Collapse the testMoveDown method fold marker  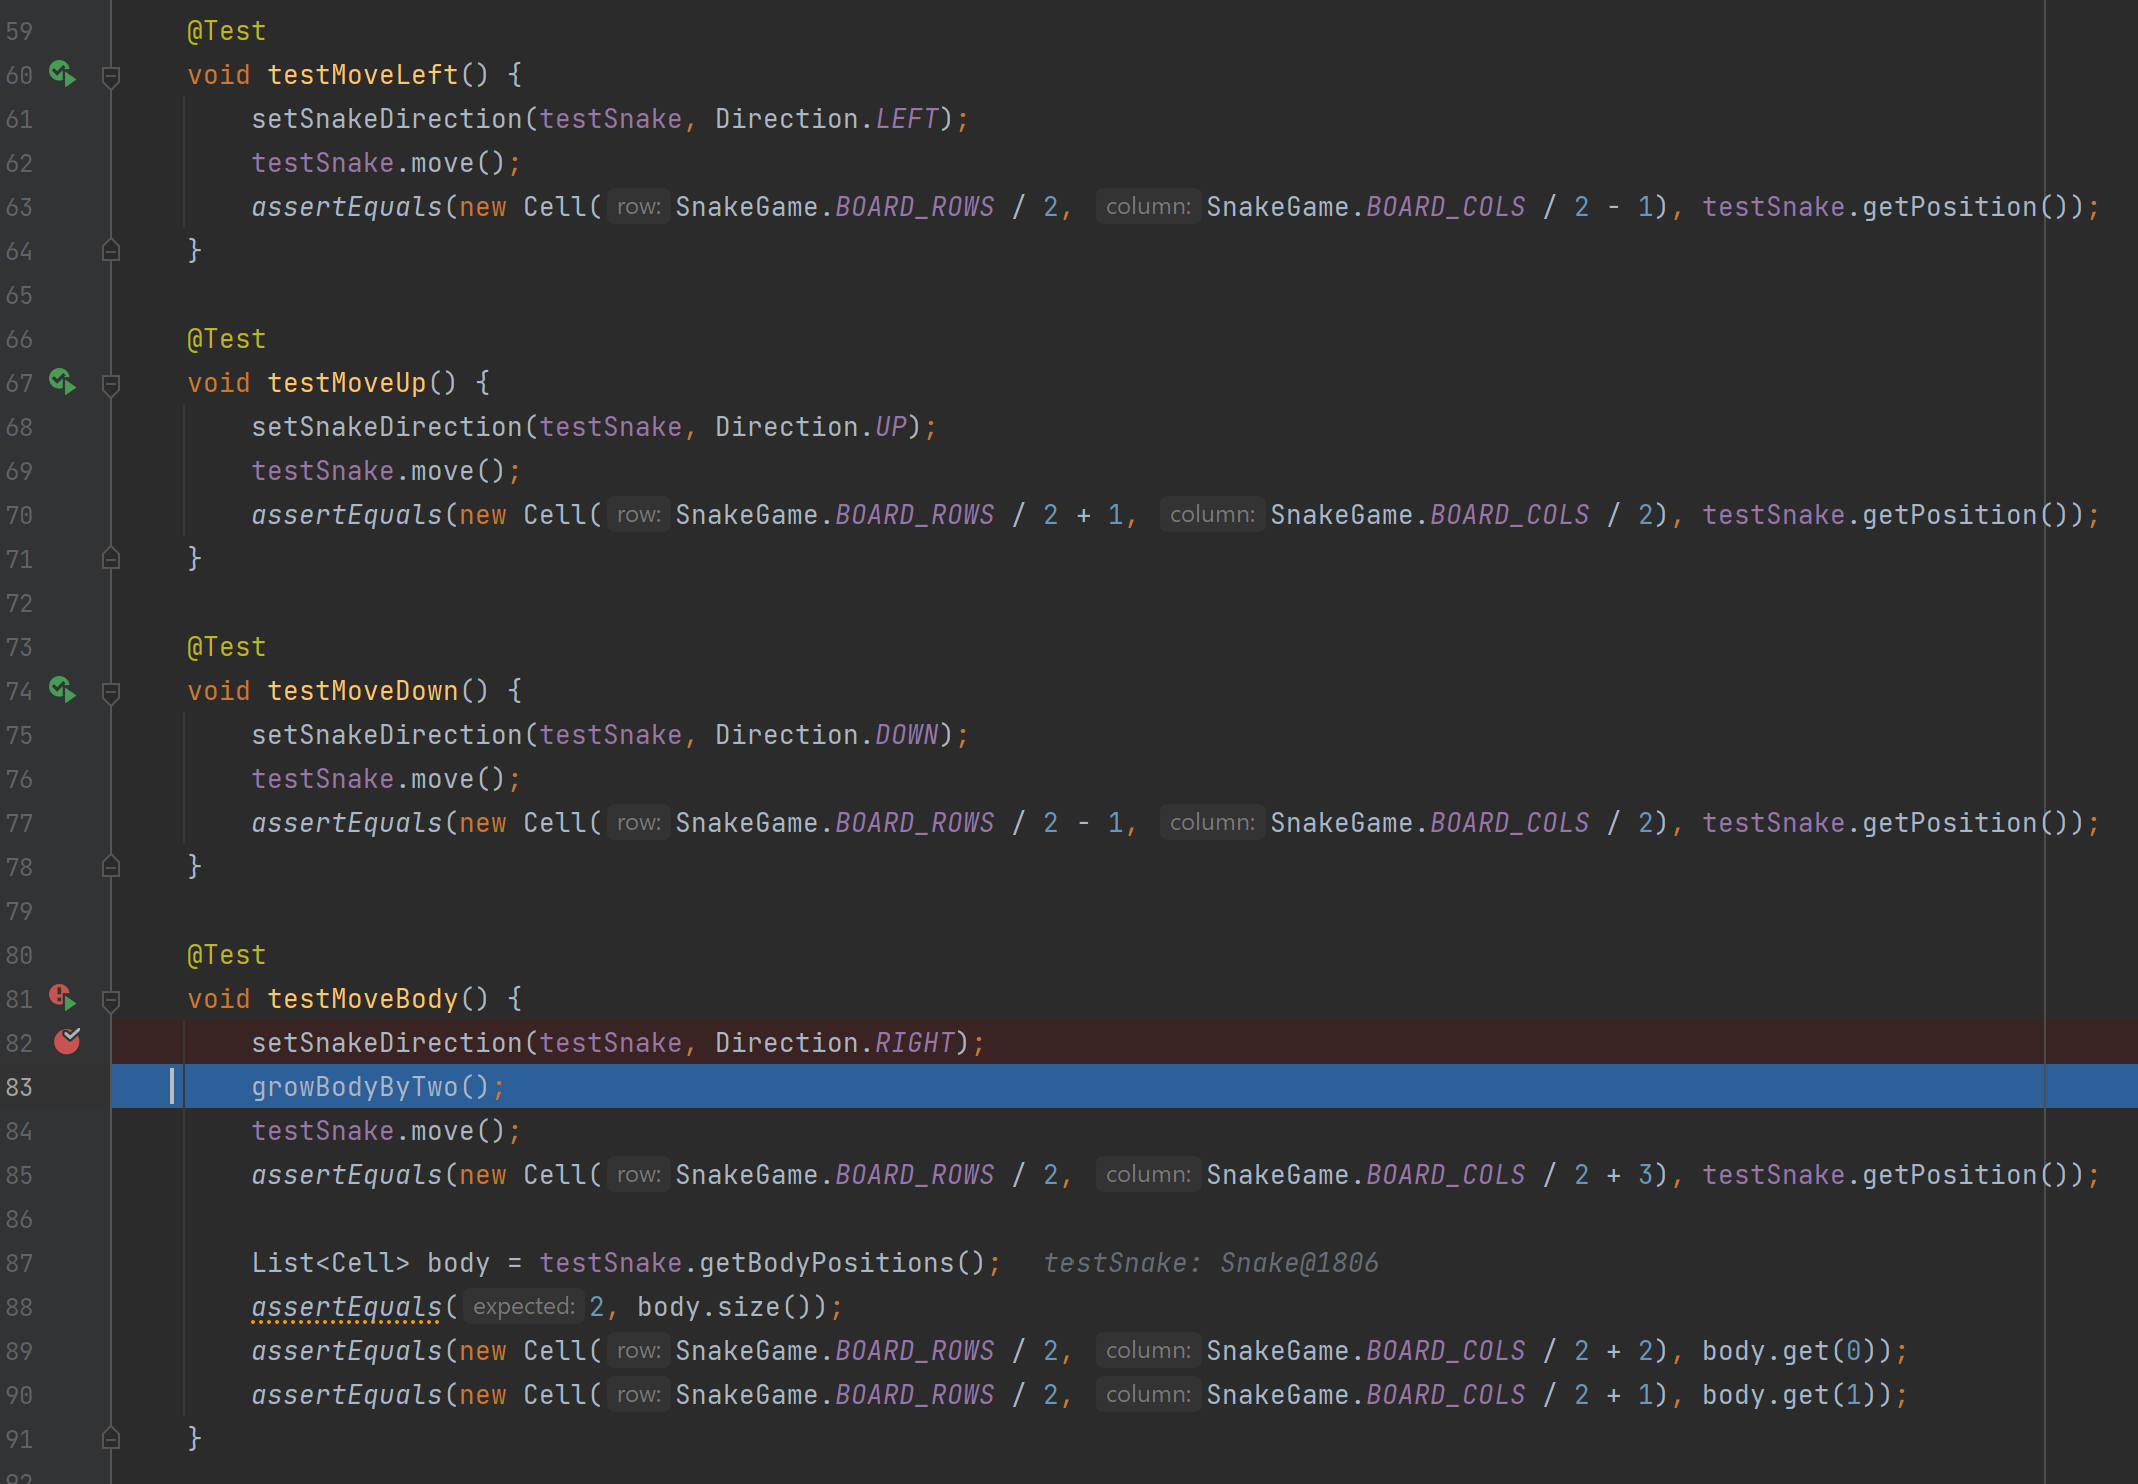pyautogui.click(x=111, y=691)
